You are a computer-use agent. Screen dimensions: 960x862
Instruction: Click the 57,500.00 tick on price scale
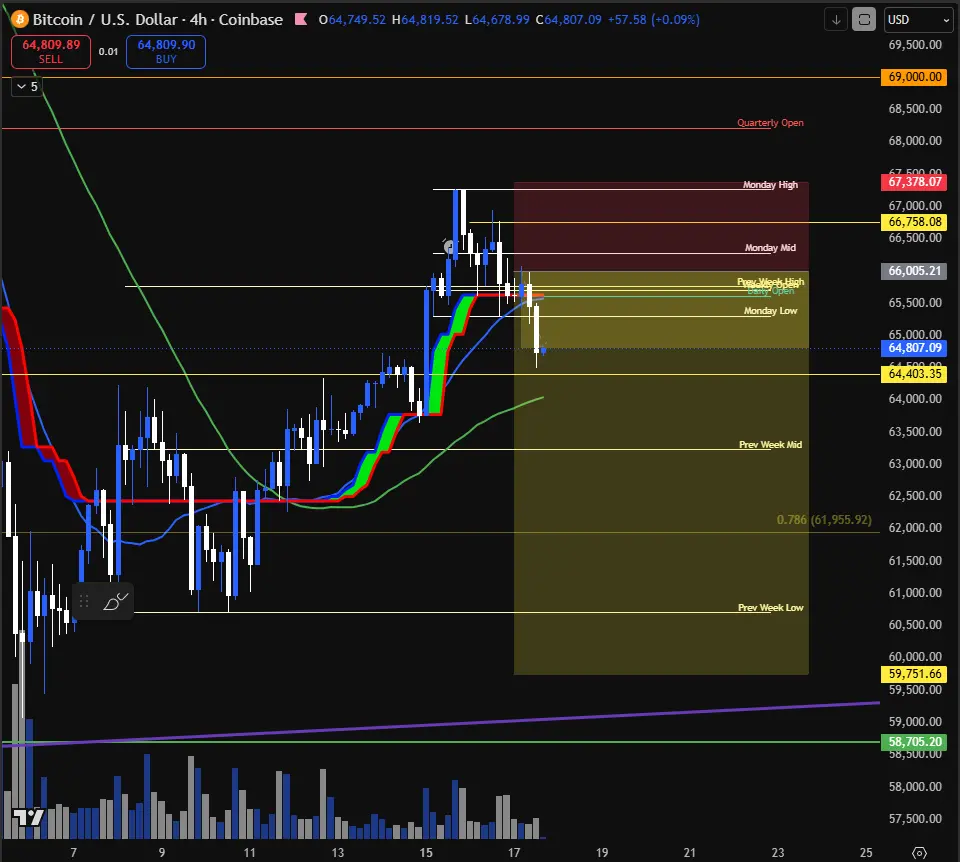pyautogui.click(x=915, y=819)
